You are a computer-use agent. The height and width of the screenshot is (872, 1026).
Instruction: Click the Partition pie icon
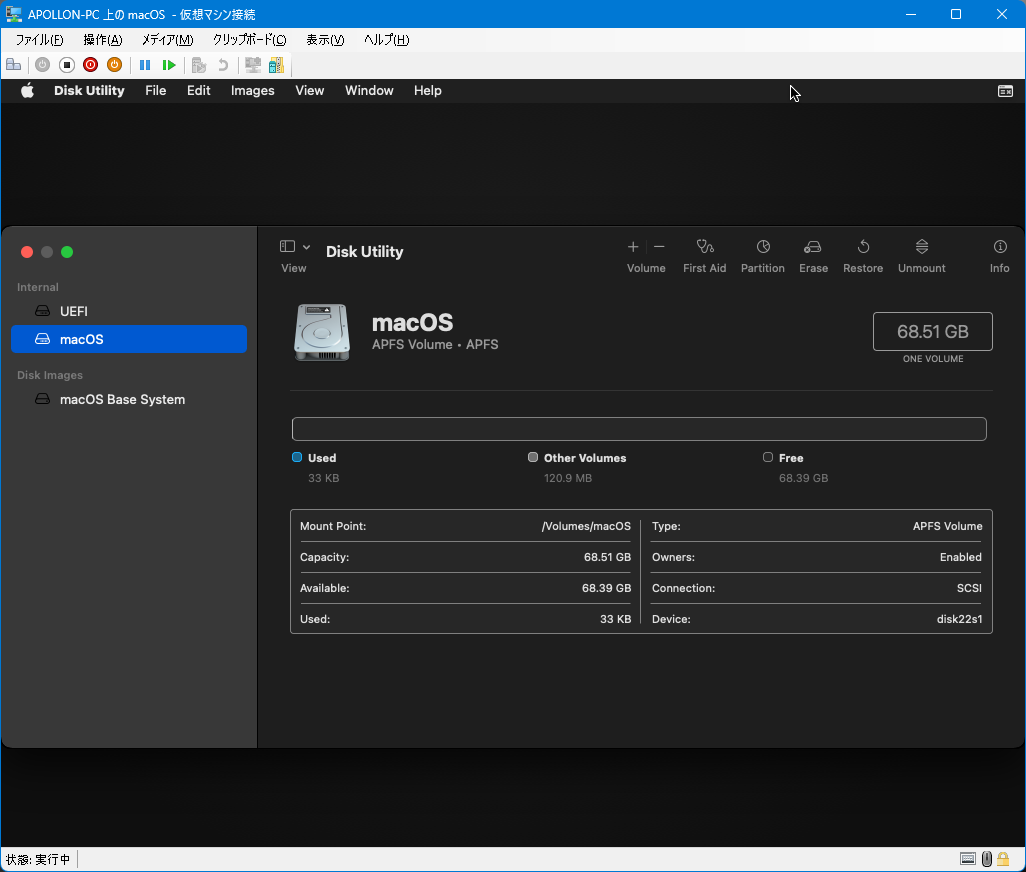[x=763, y=247]
